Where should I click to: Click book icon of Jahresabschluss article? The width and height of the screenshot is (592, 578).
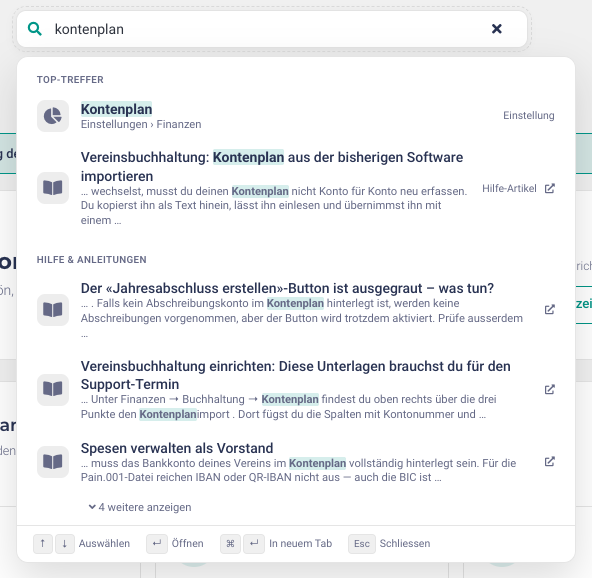pyautogui.click(x=53, y=310)
